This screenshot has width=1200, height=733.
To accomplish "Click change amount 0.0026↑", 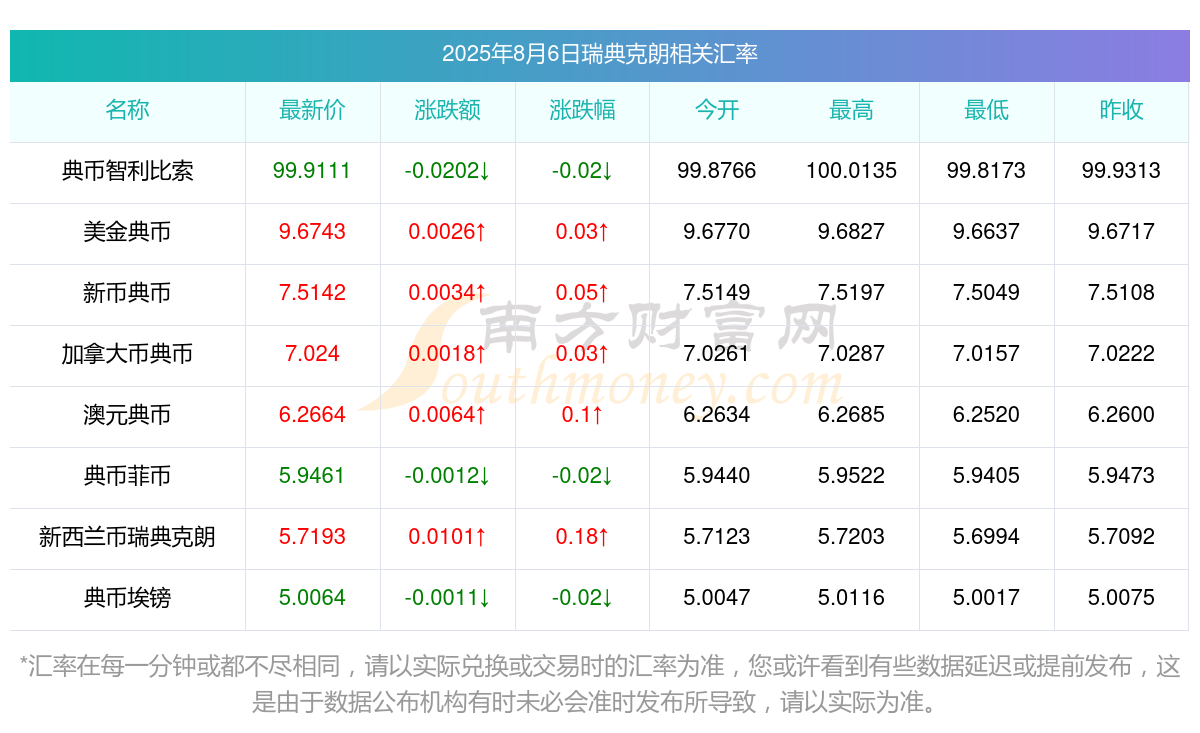I will (447, 232).
